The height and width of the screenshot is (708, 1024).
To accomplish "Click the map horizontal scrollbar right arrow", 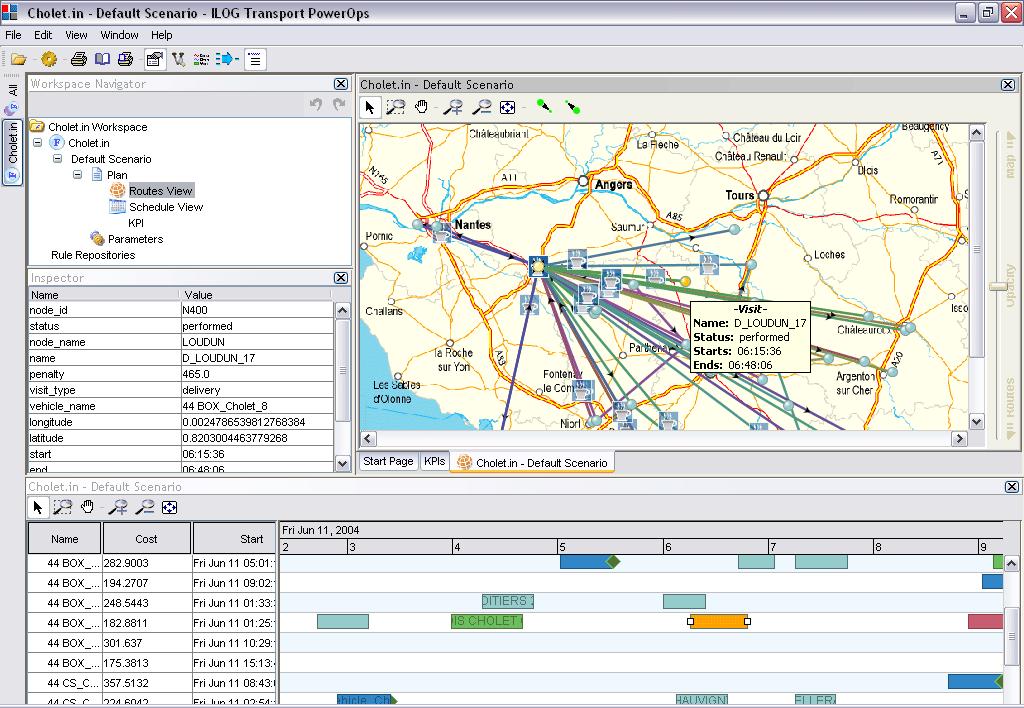I will 959,439.
